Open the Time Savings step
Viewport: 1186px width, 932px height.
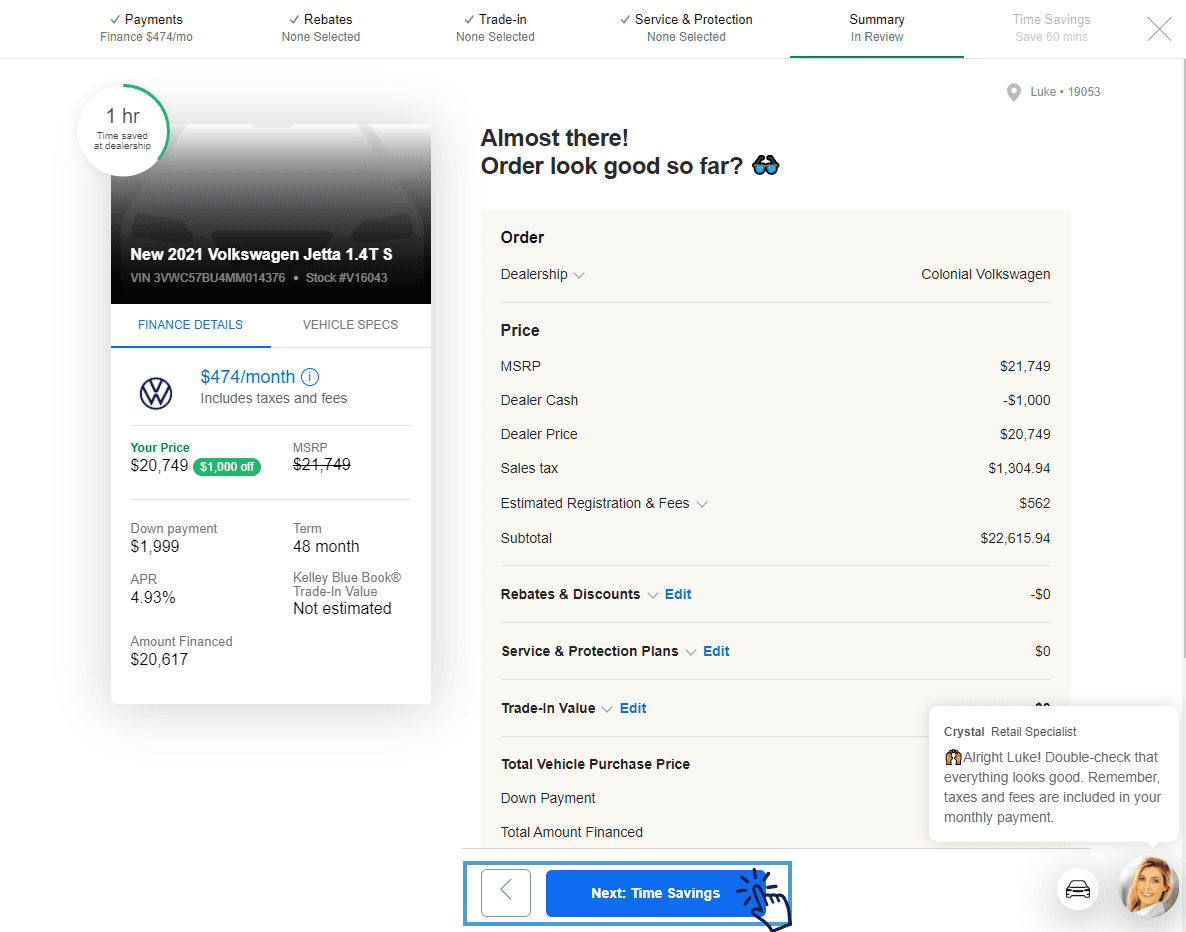pyautogui.click(x=1051, y=28)
